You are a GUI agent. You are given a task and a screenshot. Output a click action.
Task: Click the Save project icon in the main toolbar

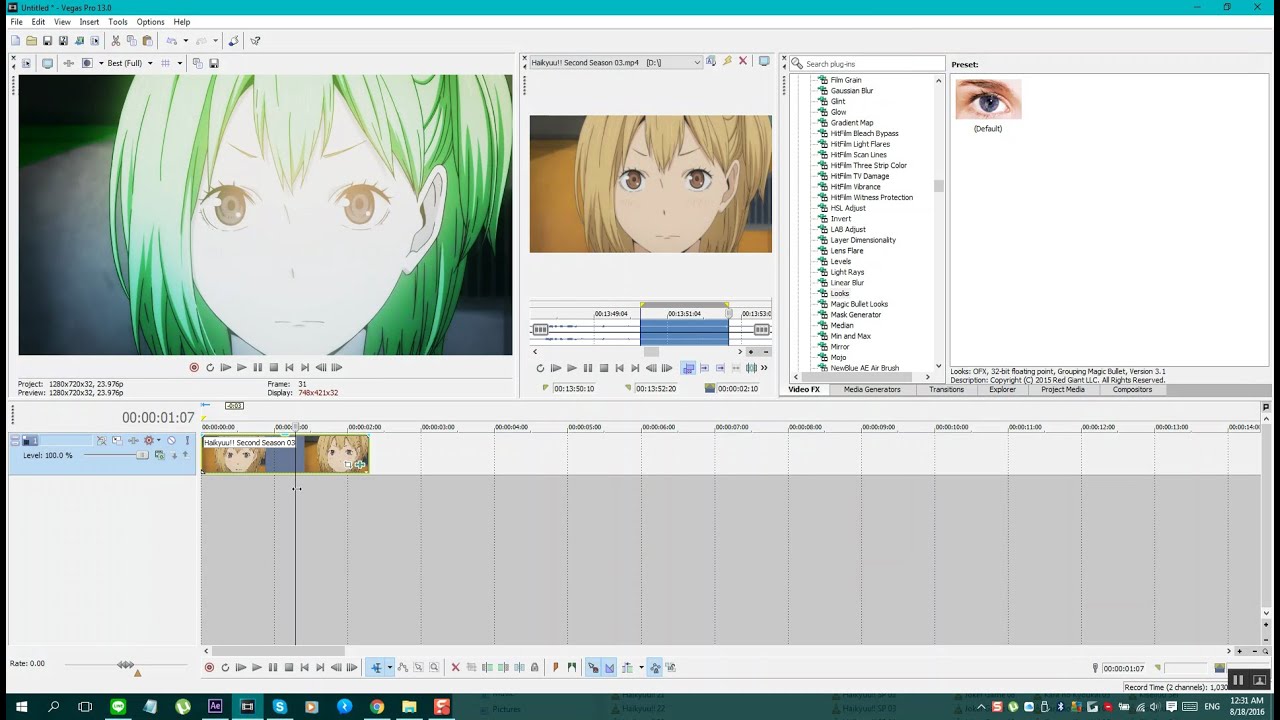[x=47, y=41]
